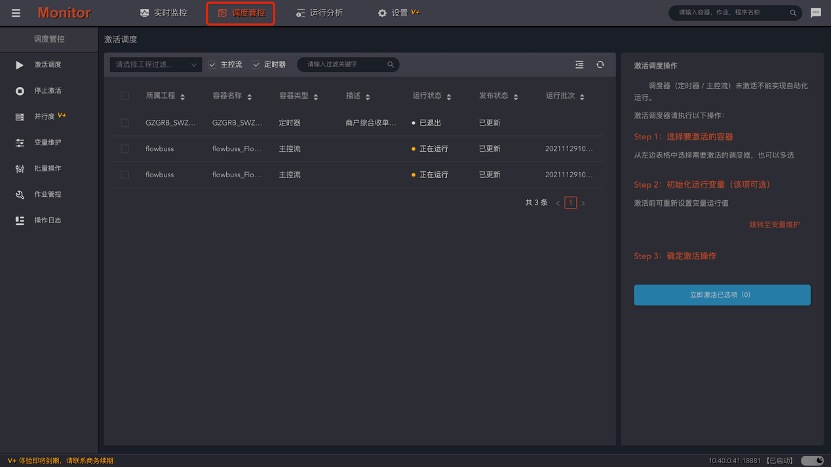832x468 pixels.
Task: Open 批量操作 icon in sidebar
Action: [20, 169]
